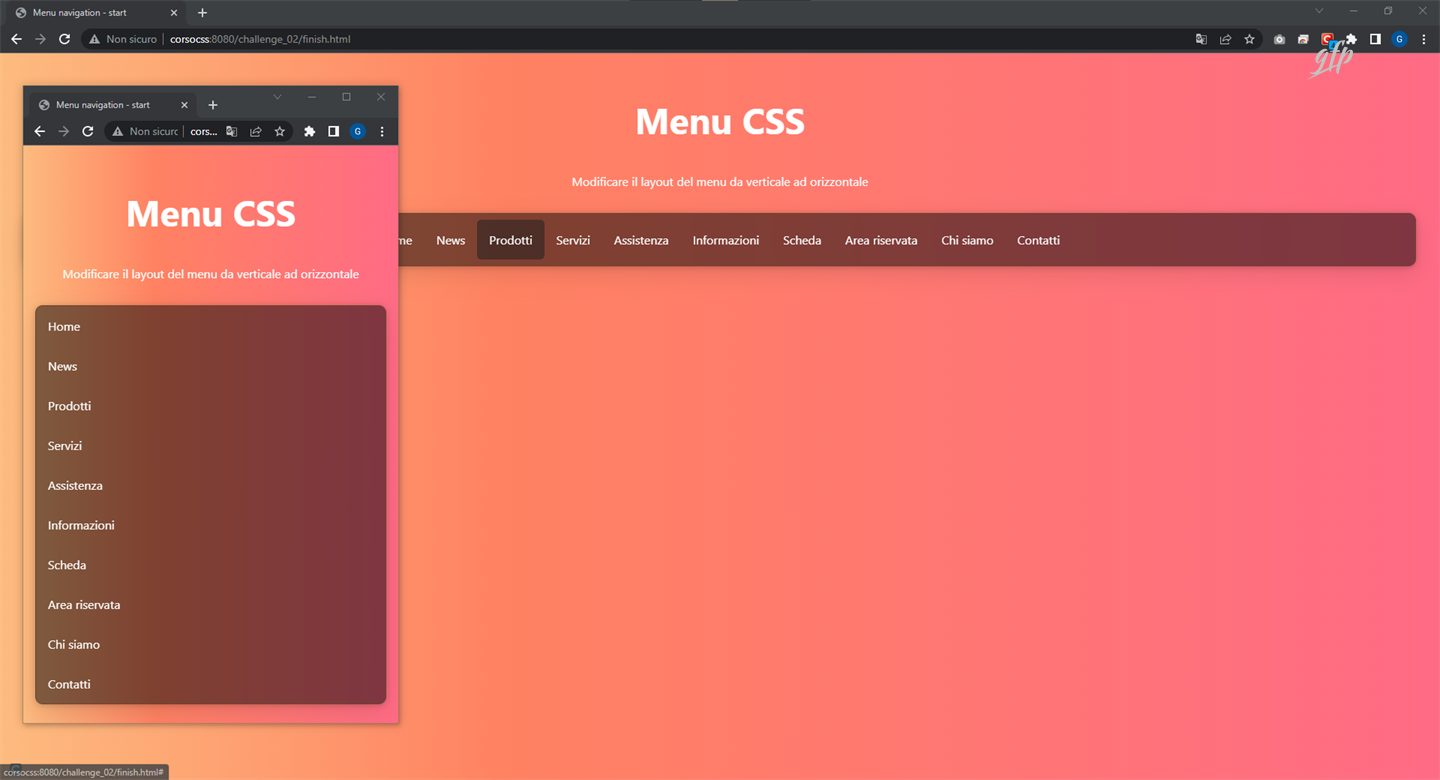Open three-dot menu in small front window
Screen dimensions: 1440x780
pyautogui.click(x=382, y=131)
